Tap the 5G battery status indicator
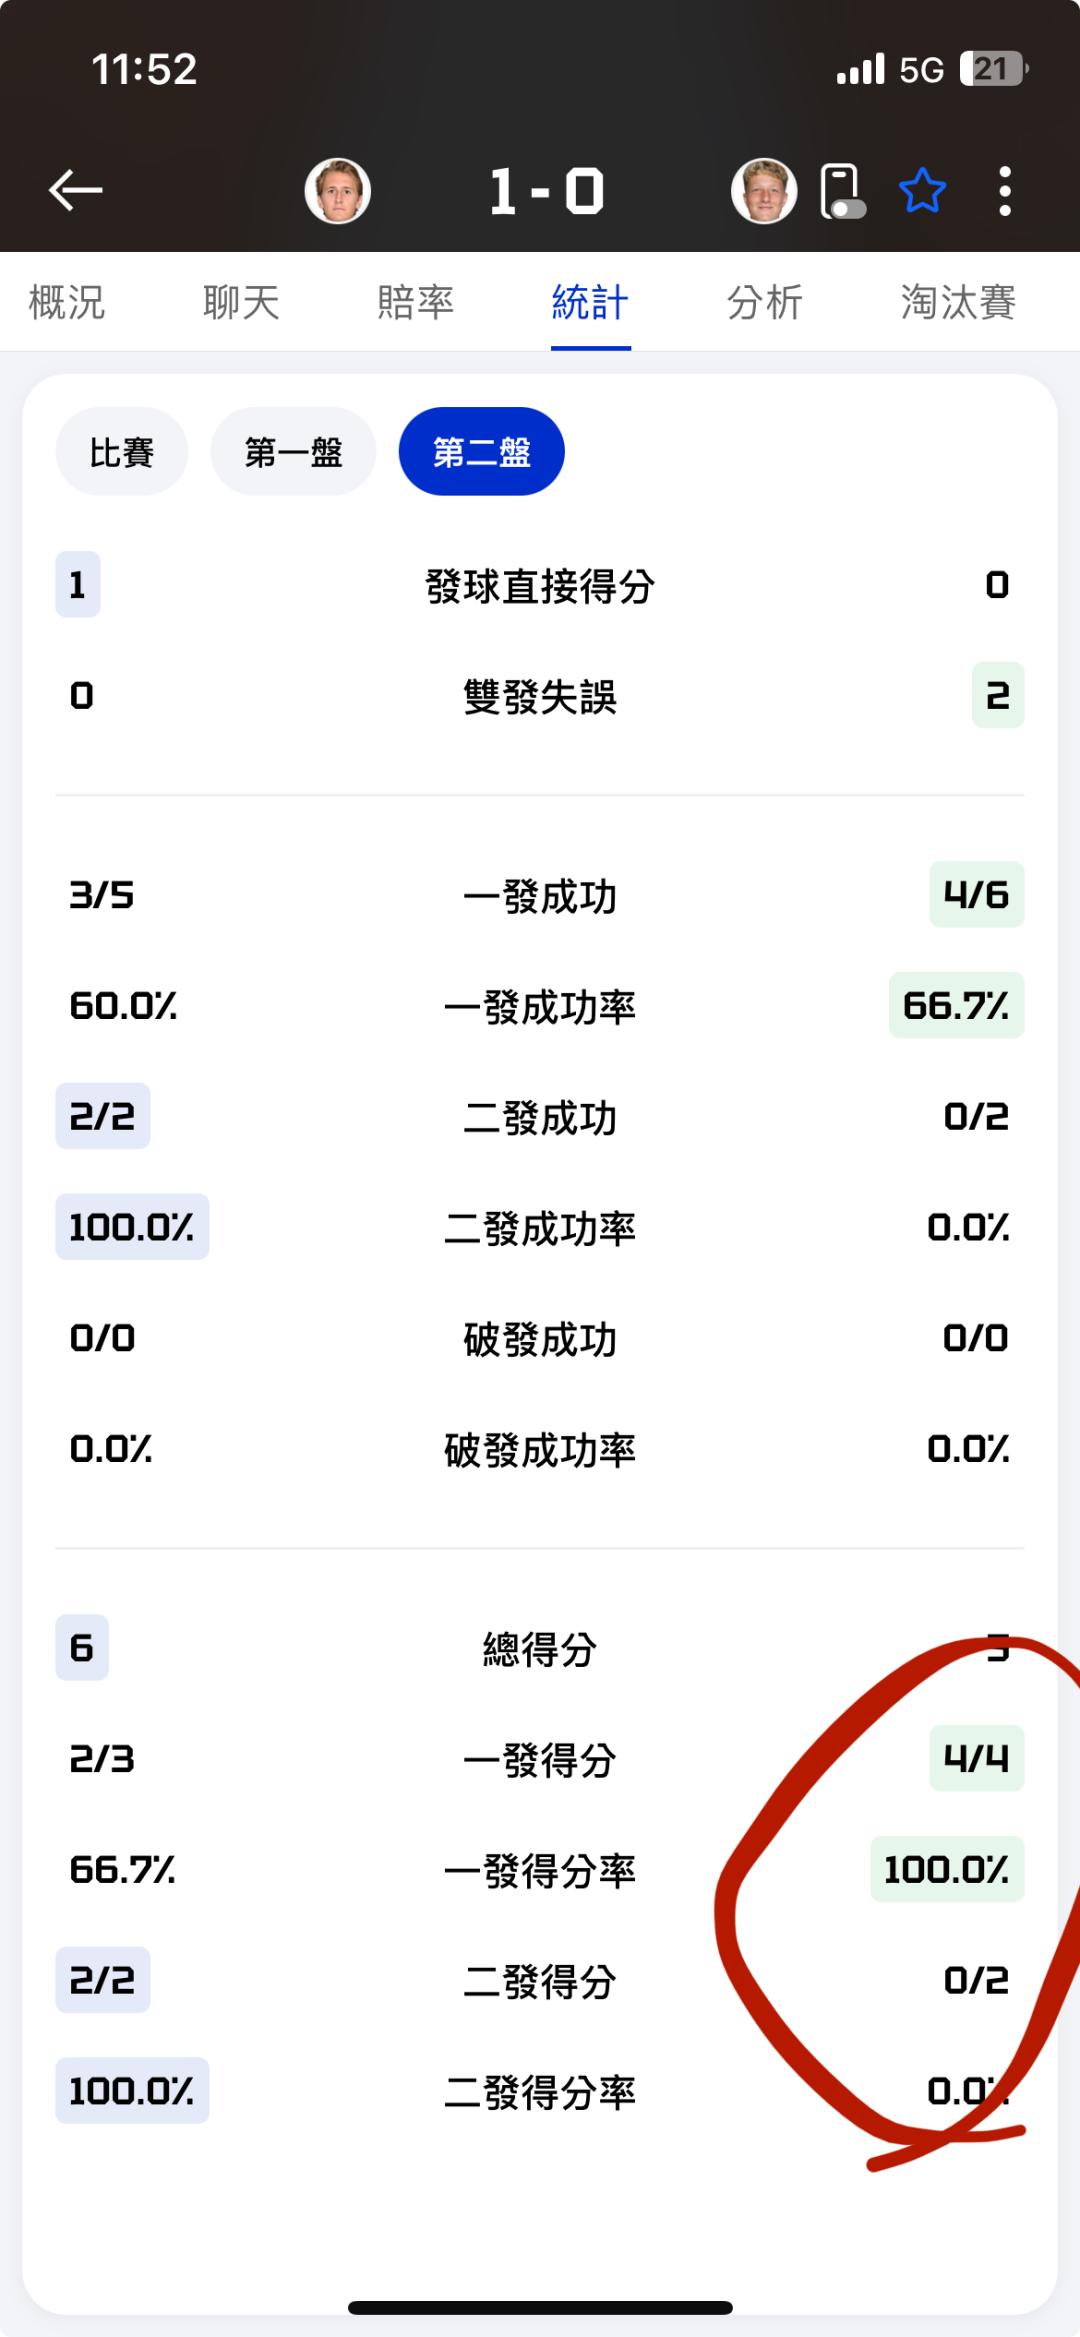Screen dimensions: 1080x2337 pyautogui.click(x=990, y=69)
